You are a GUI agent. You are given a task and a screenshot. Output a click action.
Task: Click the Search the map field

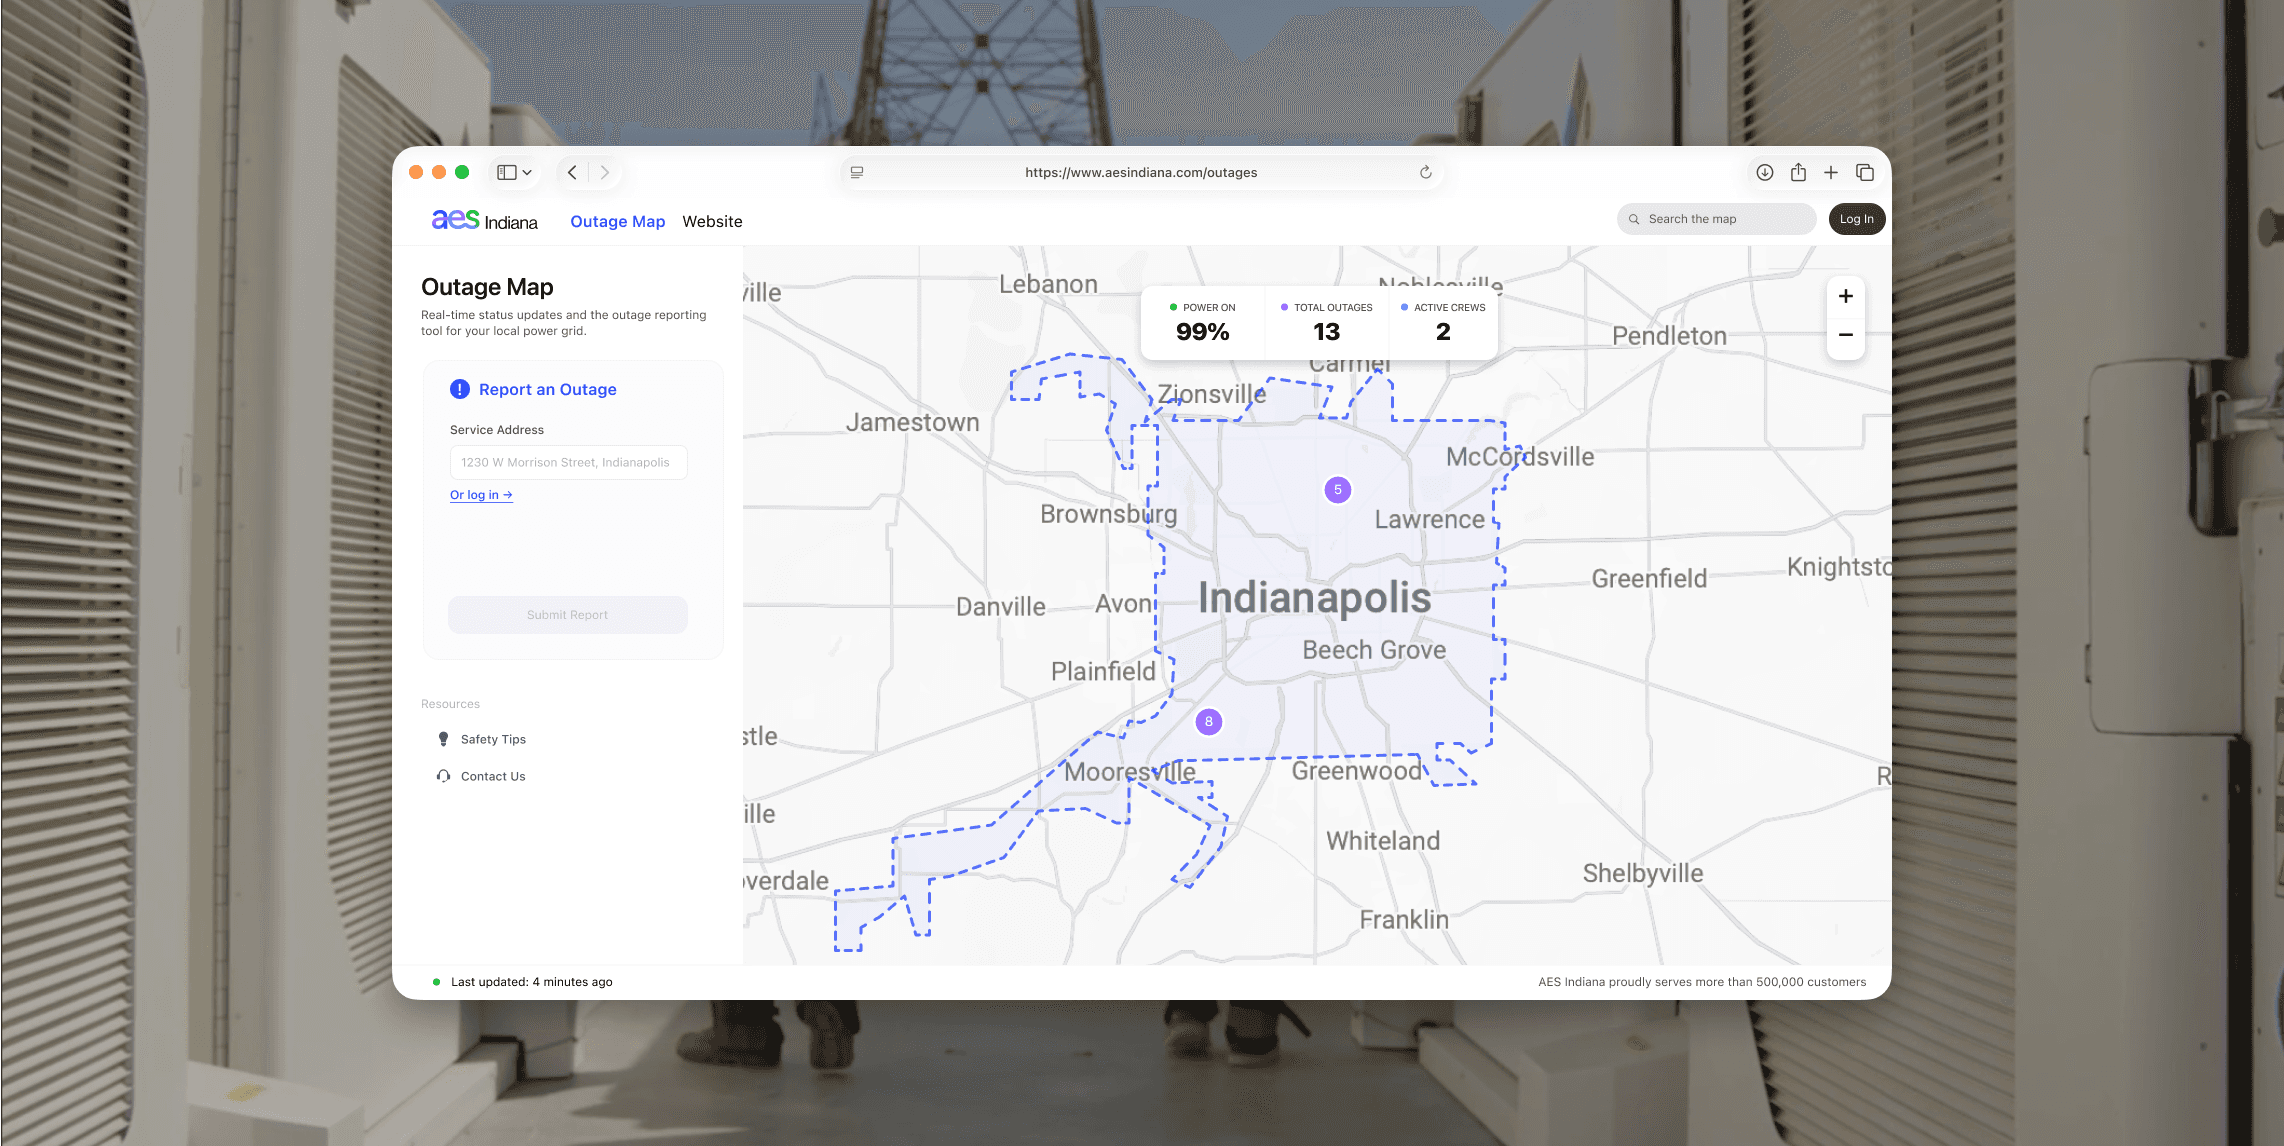1716,219
